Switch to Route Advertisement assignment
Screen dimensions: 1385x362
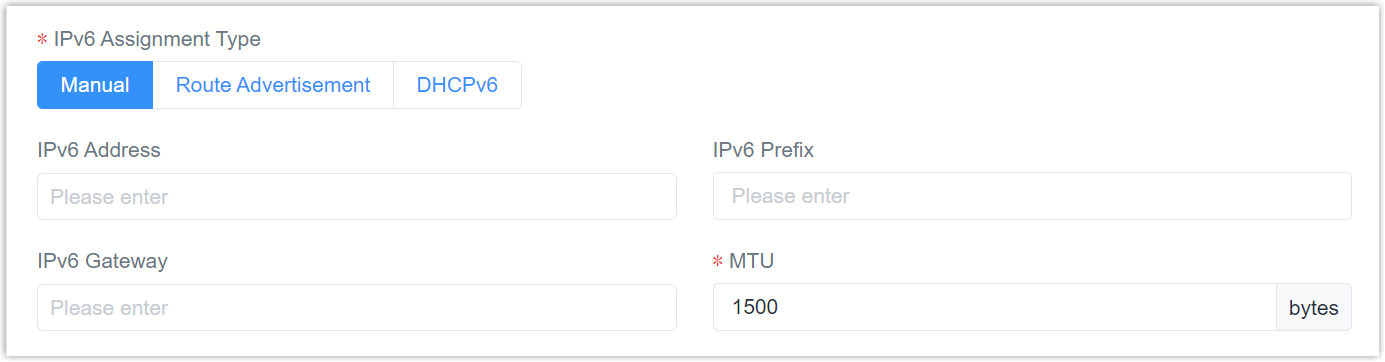coord(273,85)
